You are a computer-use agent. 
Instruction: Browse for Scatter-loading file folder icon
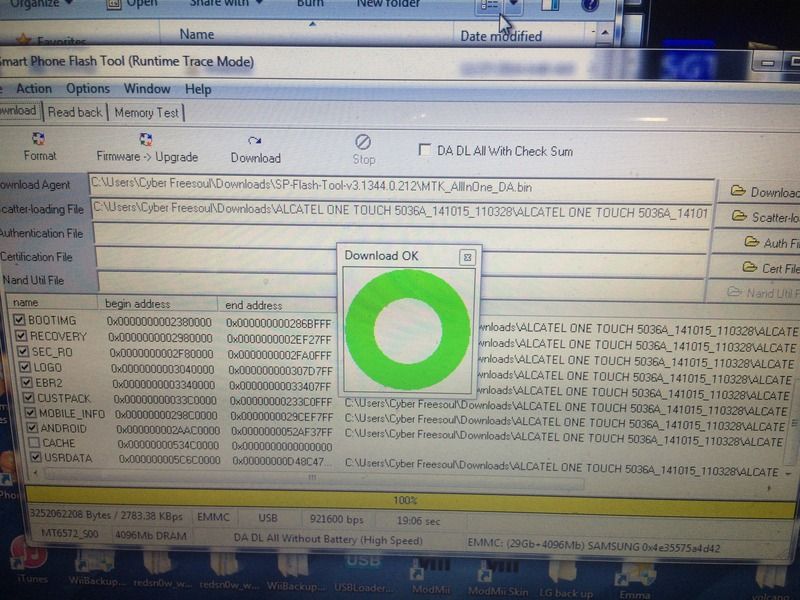coord(740,216)
